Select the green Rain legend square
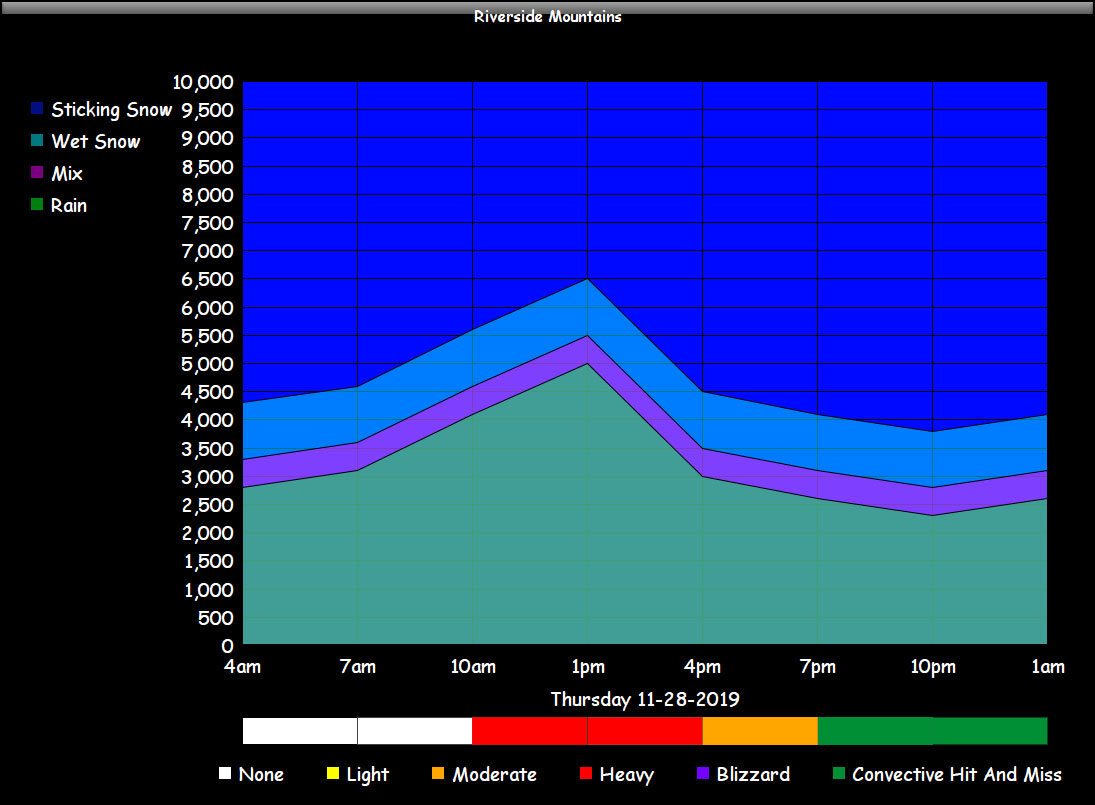The height and width of the screenshot is (805, 1095). click(37, 205)
